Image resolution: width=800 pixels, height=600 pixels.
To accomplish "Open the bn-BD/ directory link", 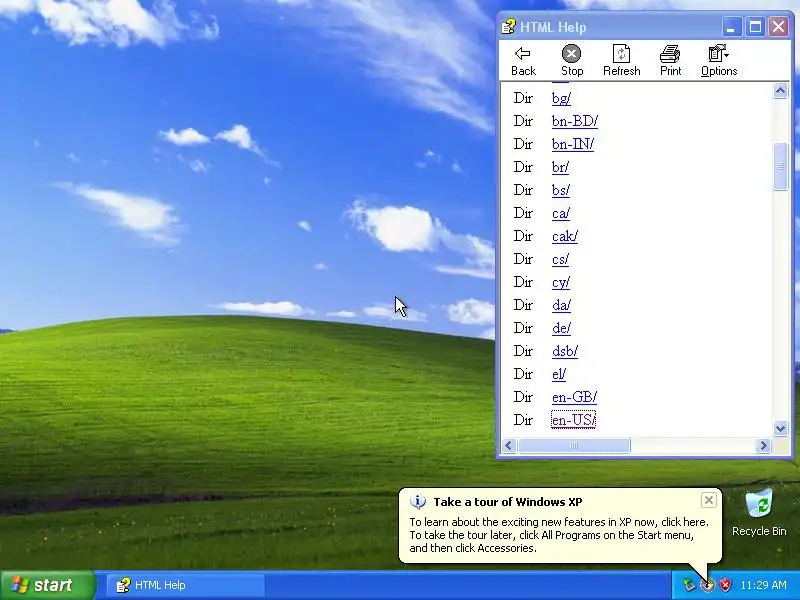I will (x=574, y=121).
